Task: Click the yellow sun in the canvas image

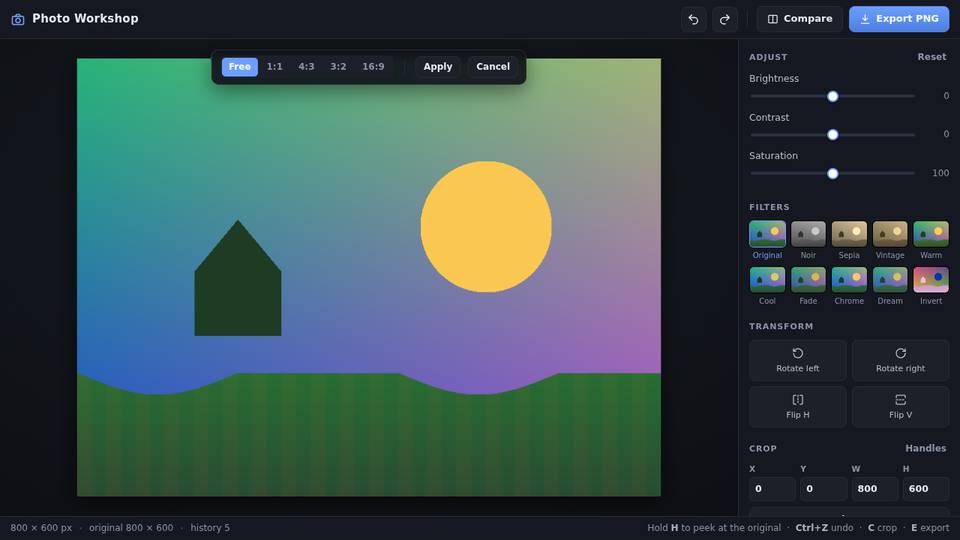Action: (486, 227)
